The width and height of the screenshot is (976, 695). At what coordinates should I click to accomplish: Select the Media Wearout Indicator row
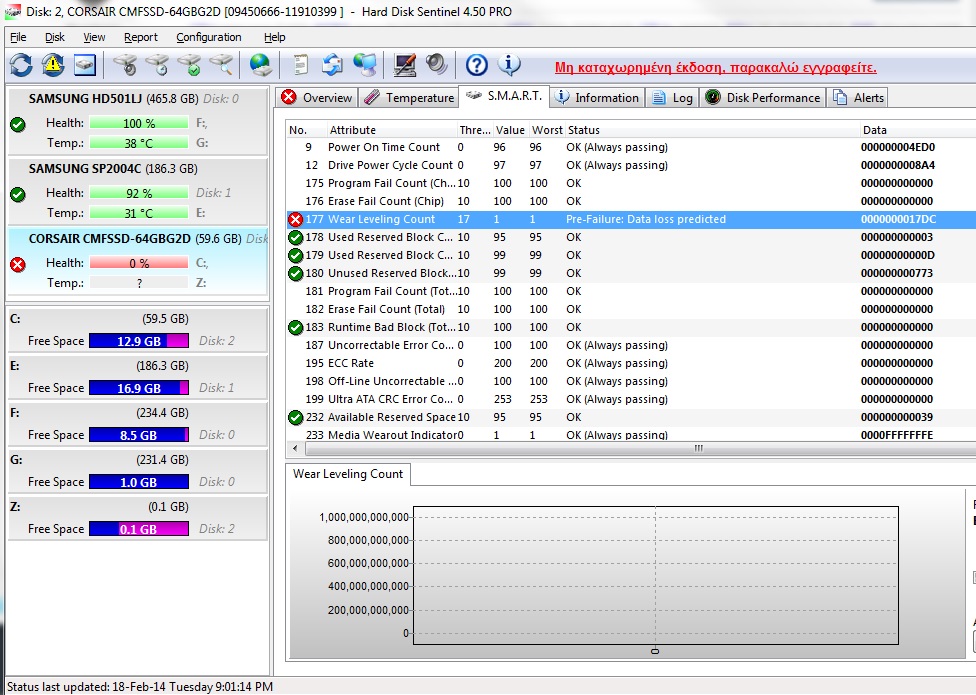(631, 434)
